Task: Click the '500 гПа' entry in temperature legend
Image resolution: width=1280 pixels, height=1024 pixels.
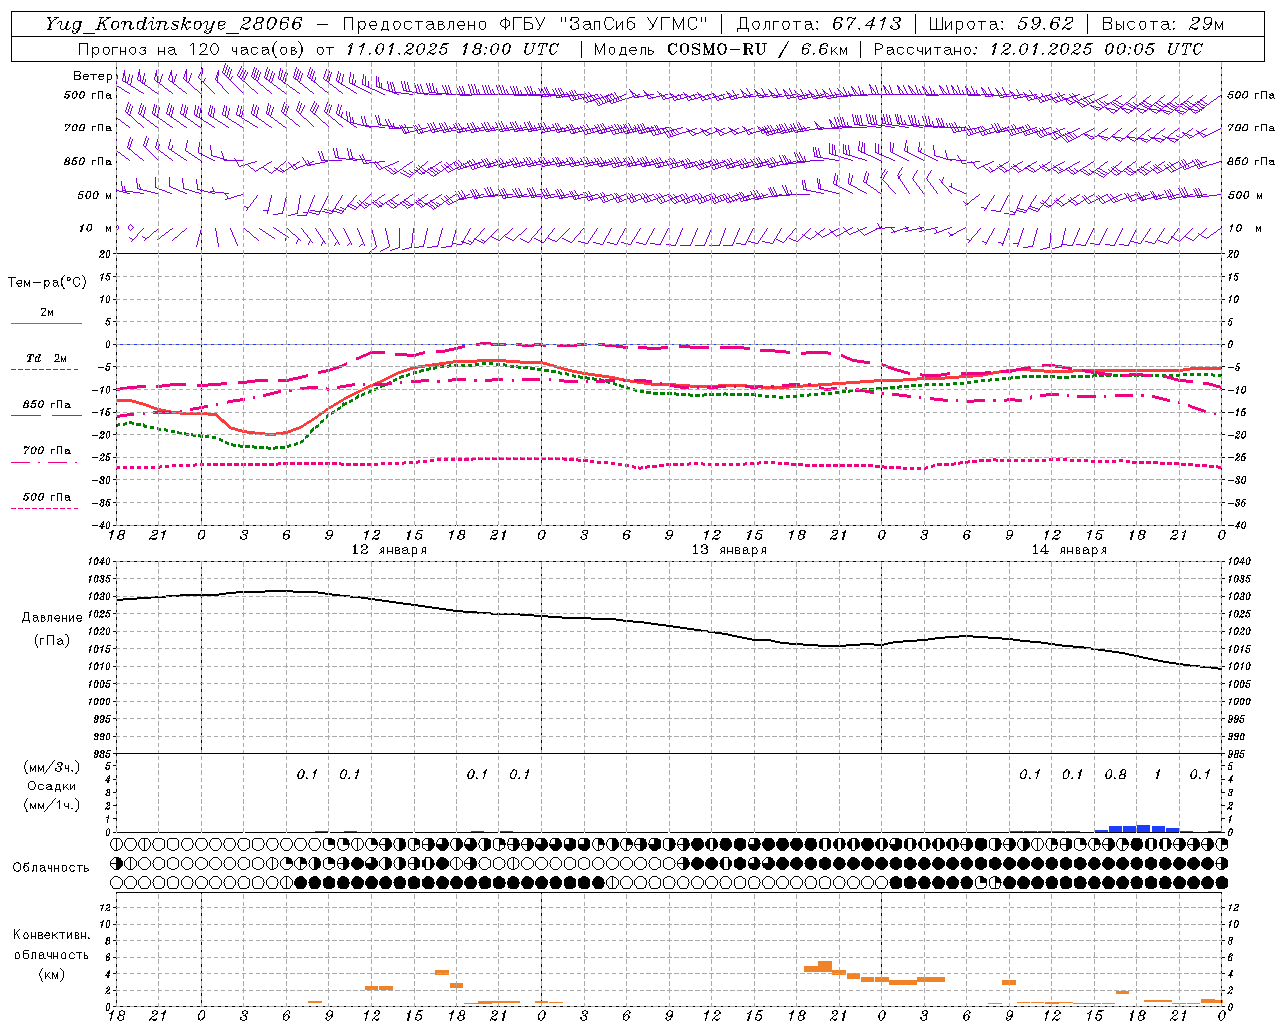Action: click(x=47, y=497)
